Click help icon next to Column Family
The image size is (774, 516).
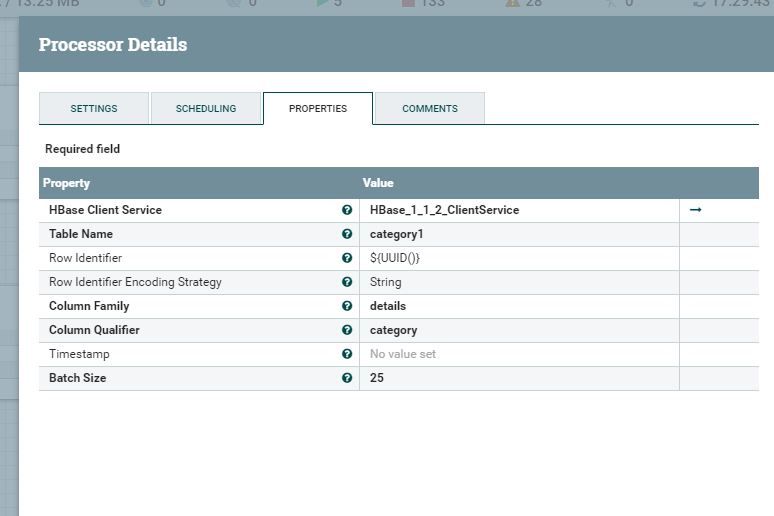pyautogui.click(x=347, y=306)
